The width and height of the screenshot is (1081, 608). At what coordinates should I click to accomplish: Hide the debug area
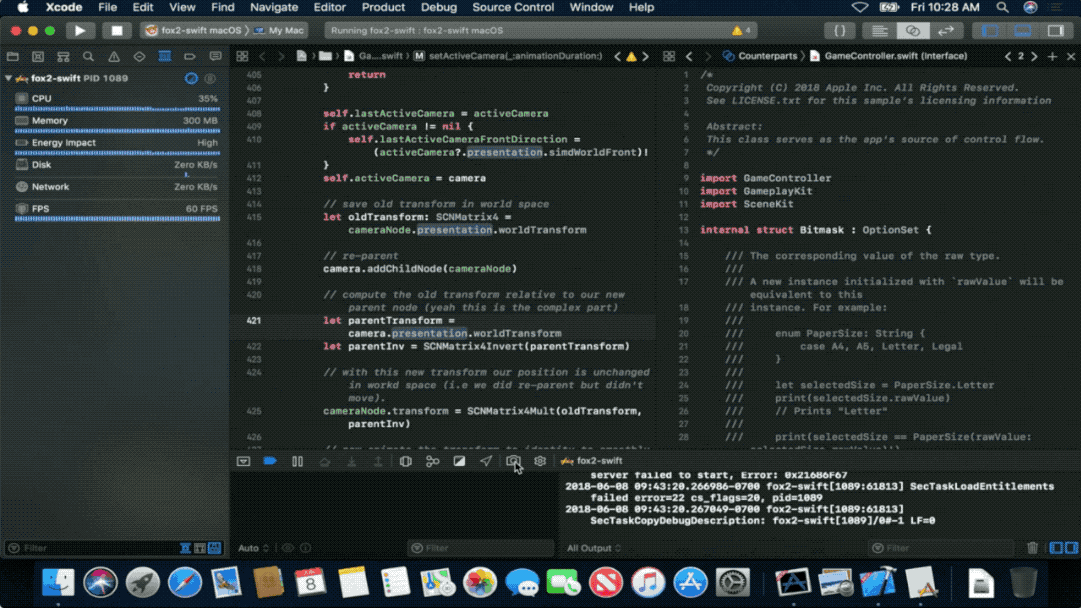coord(243,461)
